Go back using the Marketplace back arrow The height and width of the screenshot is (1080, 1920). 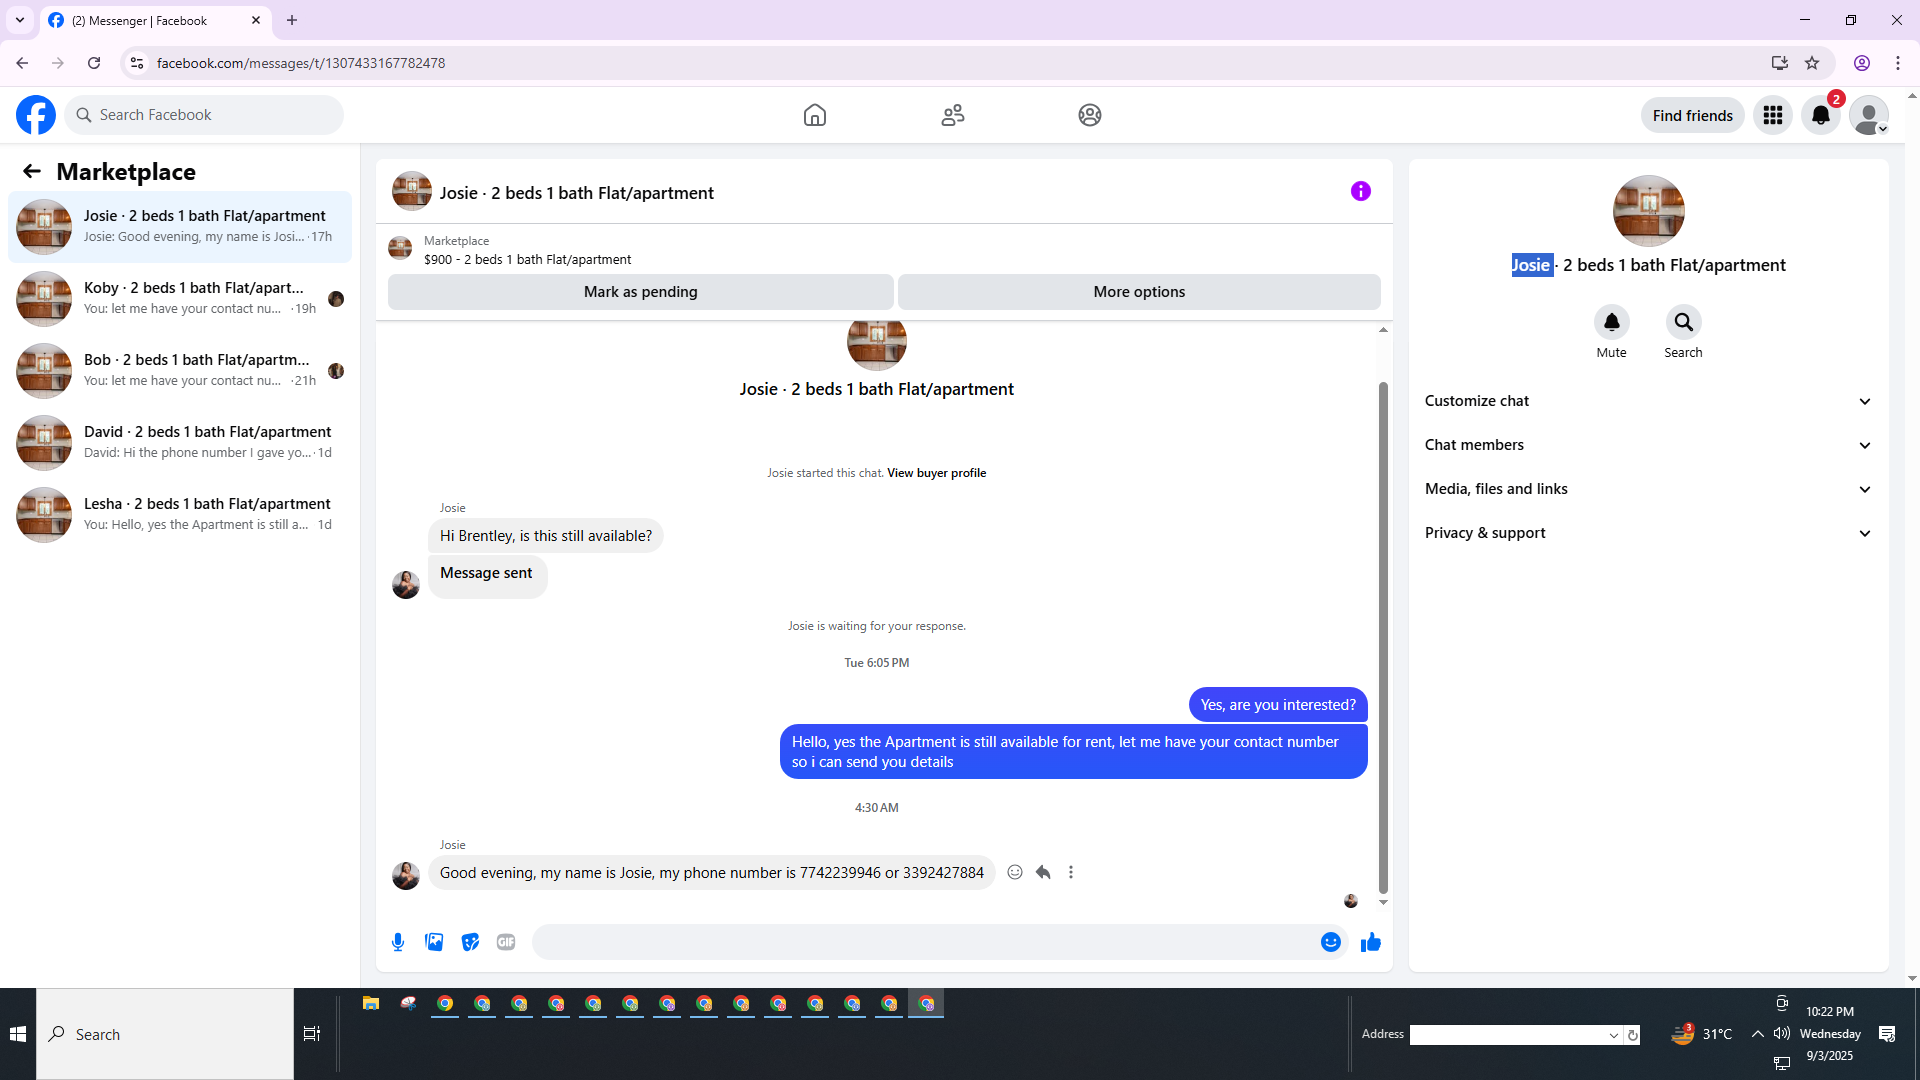click(x=32, y=172)
